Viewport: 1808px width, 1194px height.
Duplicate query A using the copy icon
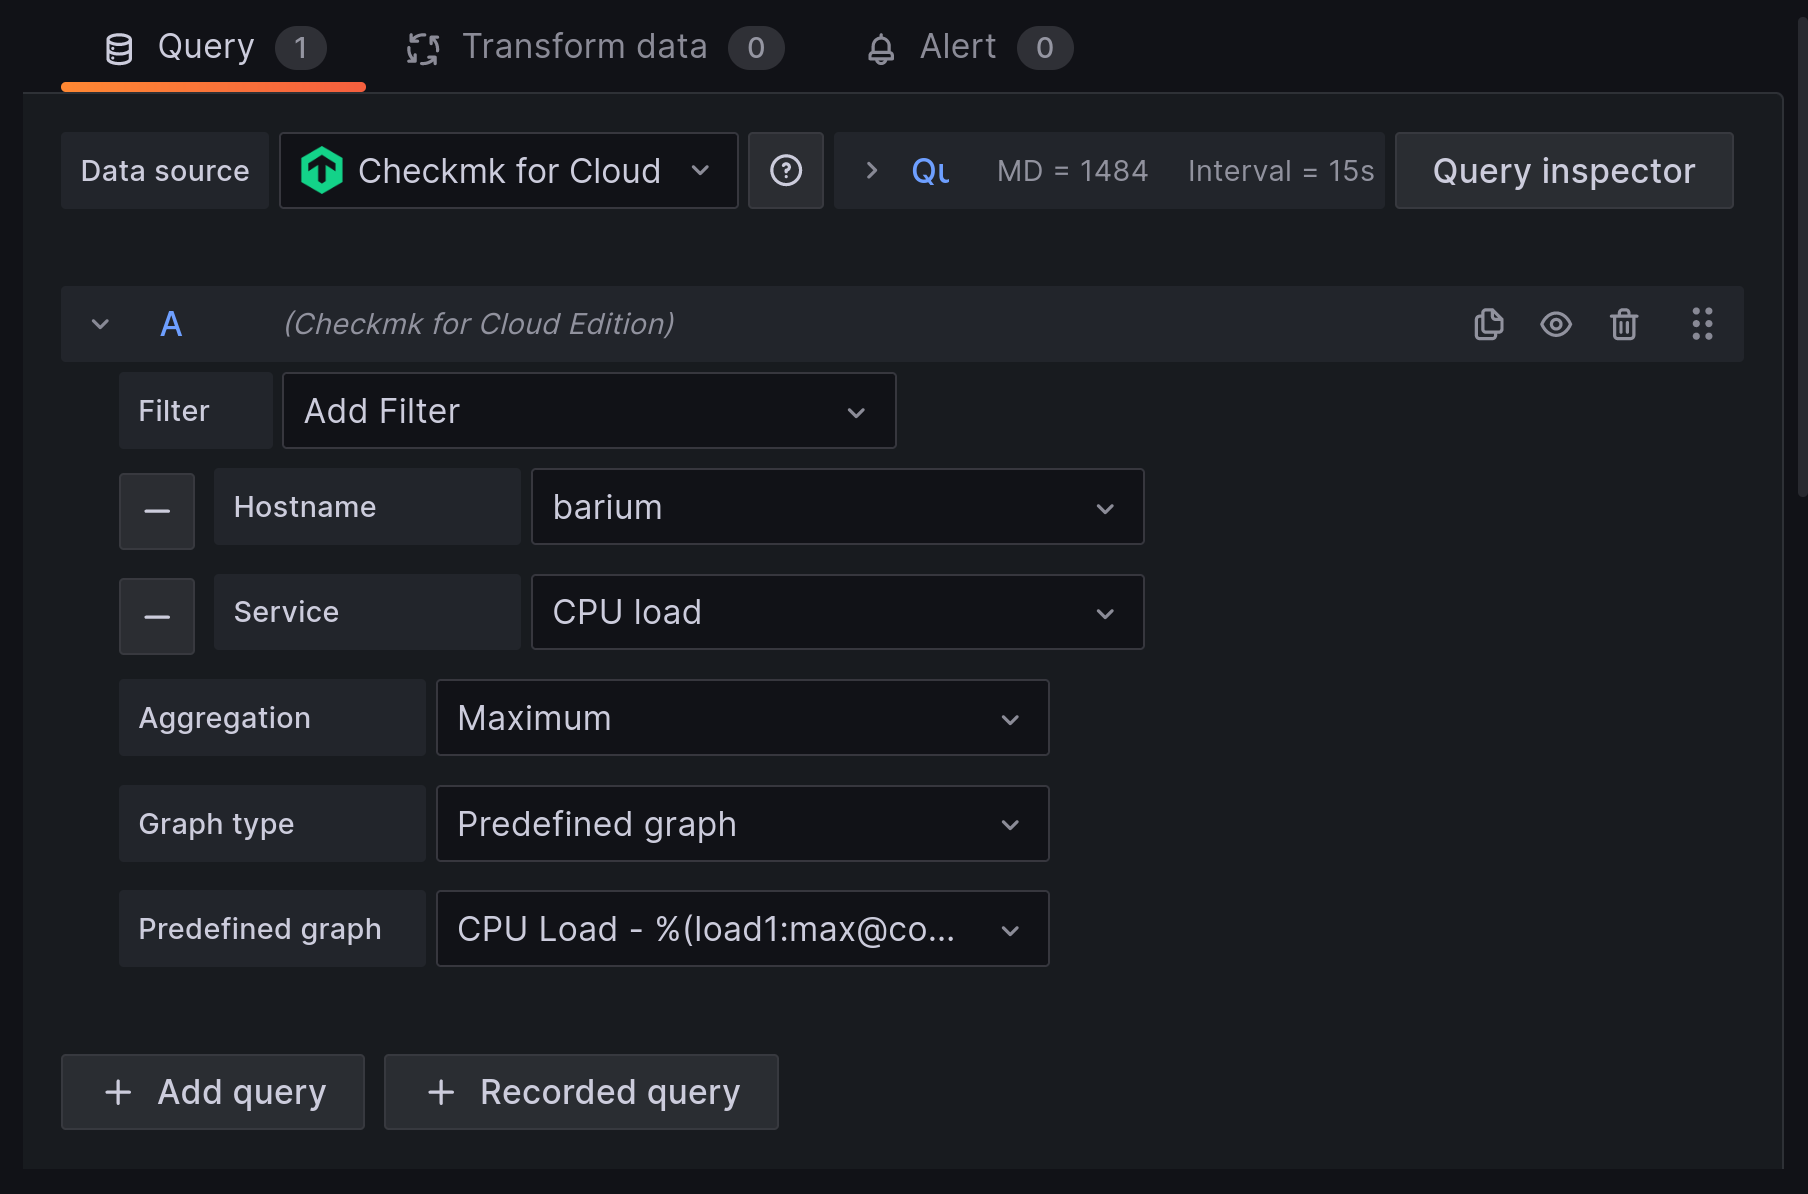point(1488,324)
